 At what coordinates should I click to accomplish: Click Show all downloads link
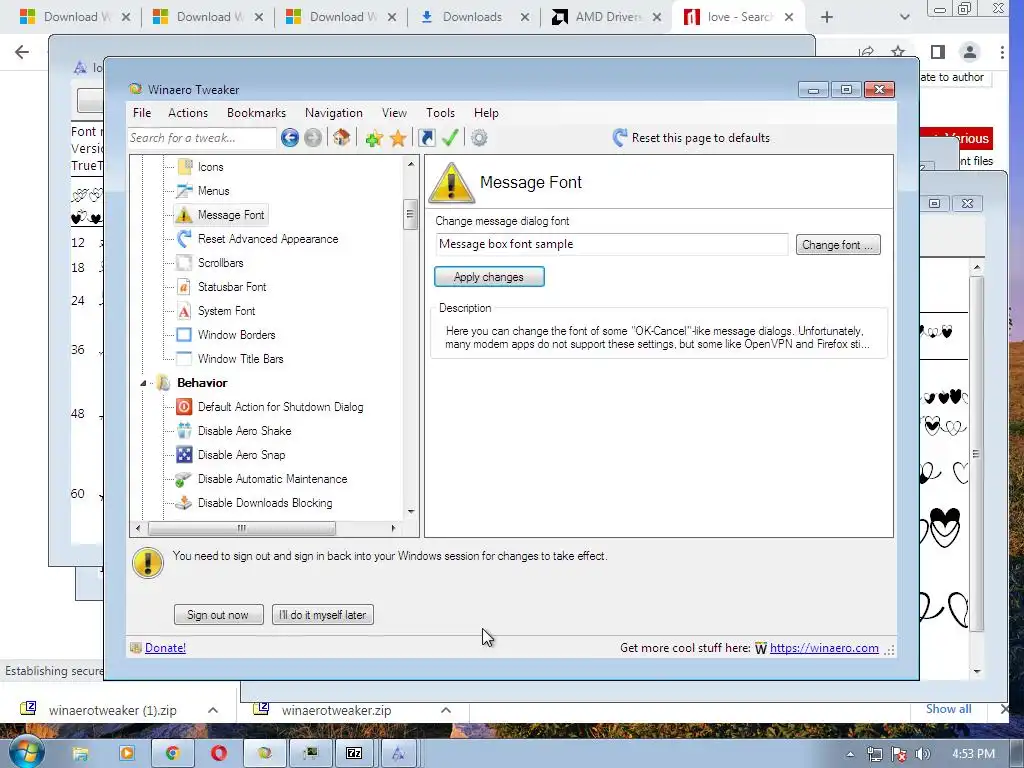click(948, 709)
